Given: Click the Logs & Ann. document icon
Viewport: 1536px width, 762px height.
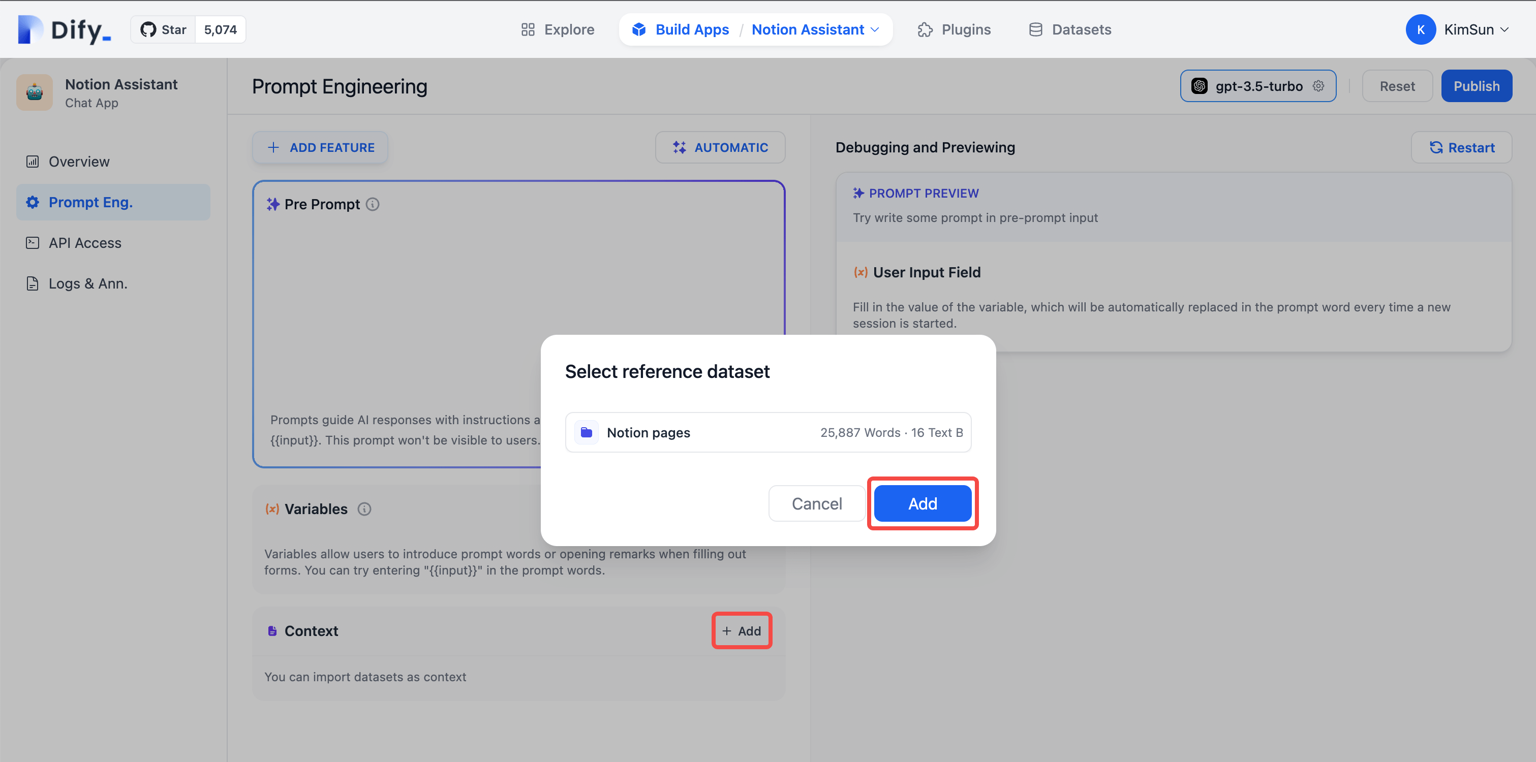Looking at the screenshot, I should [x=32, y=284].
